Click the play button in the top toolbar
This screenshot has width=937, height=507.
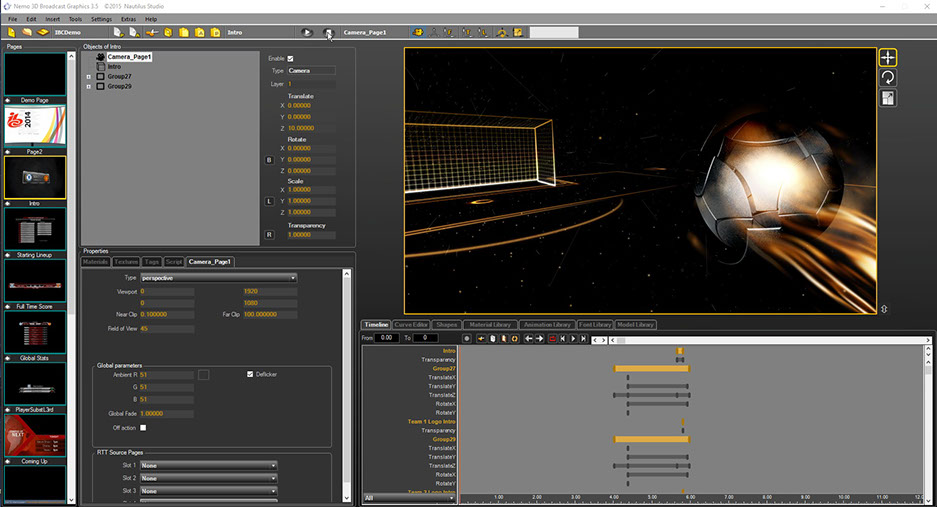click(307, 32)
